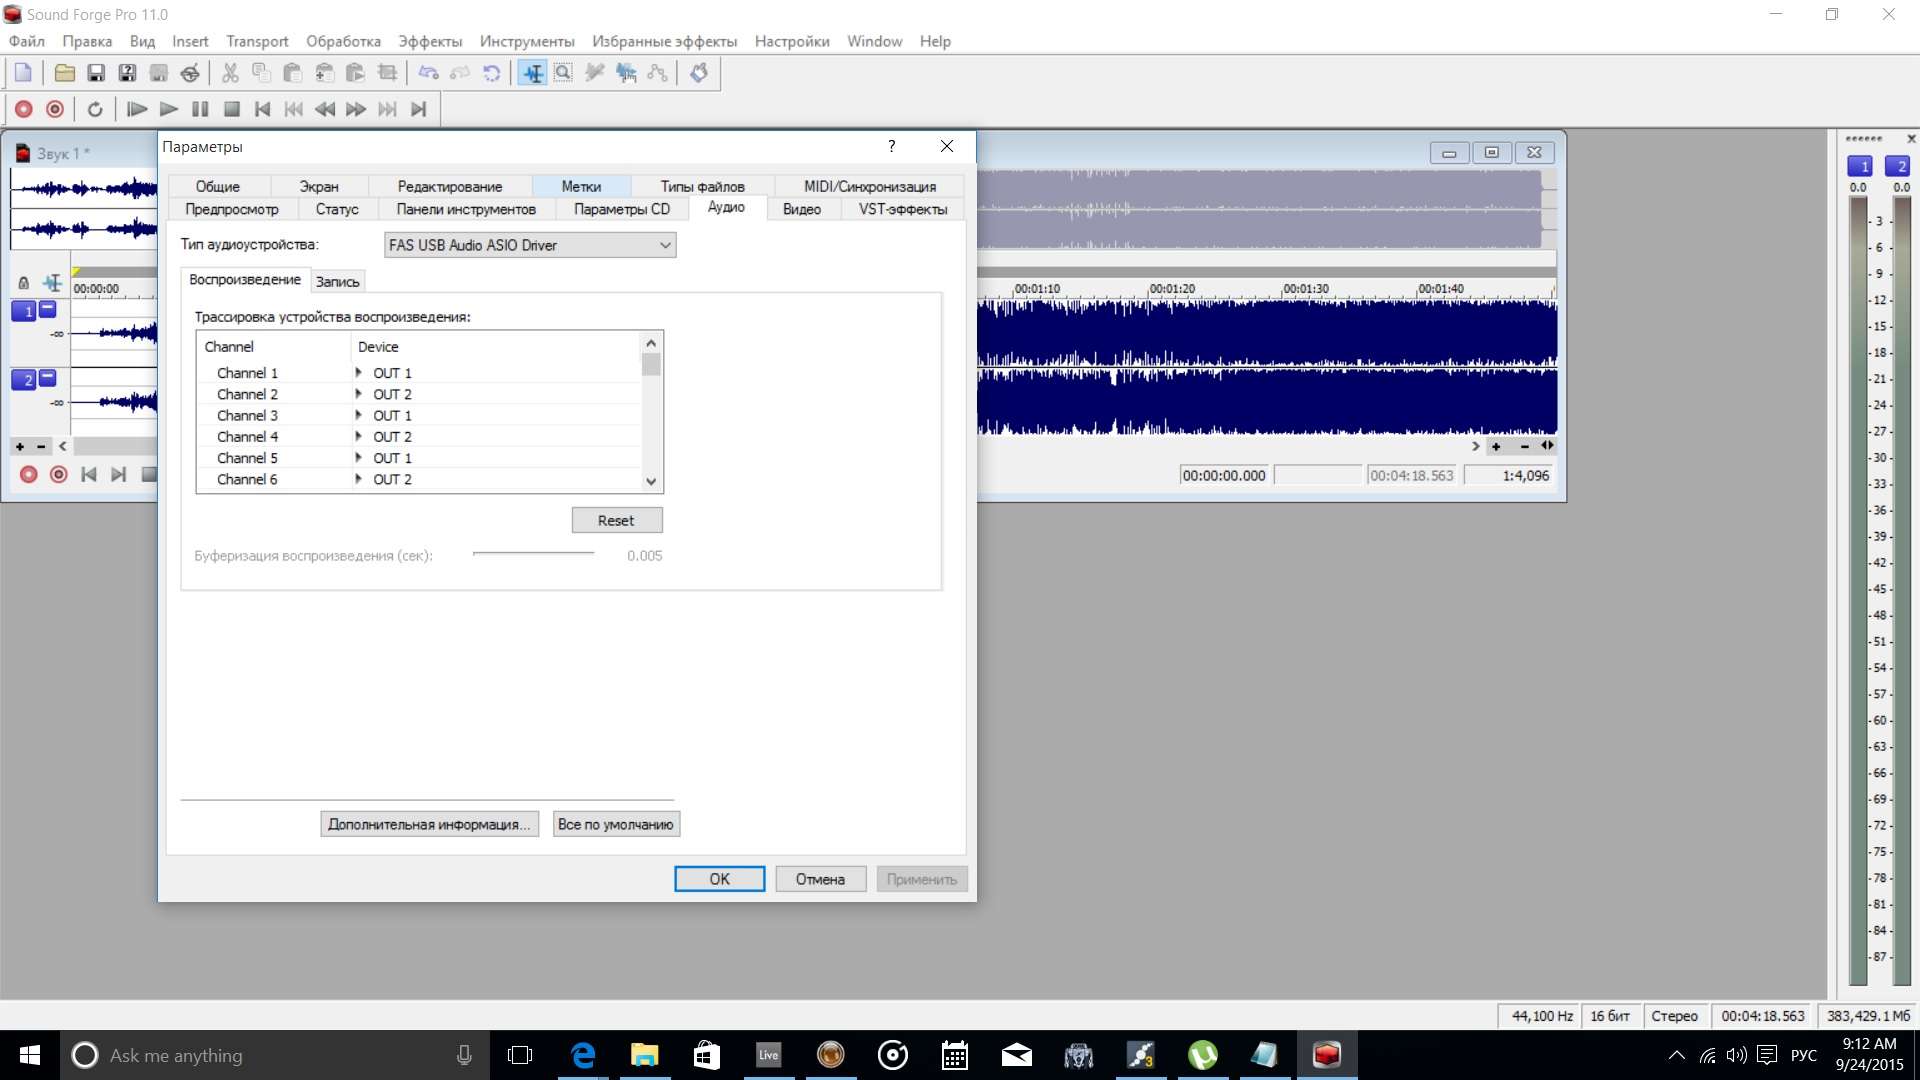Viewport: 1920px width, 1080px height.
Task: Toggle channel 2 button in track header
Action: (x=24, y=380)
